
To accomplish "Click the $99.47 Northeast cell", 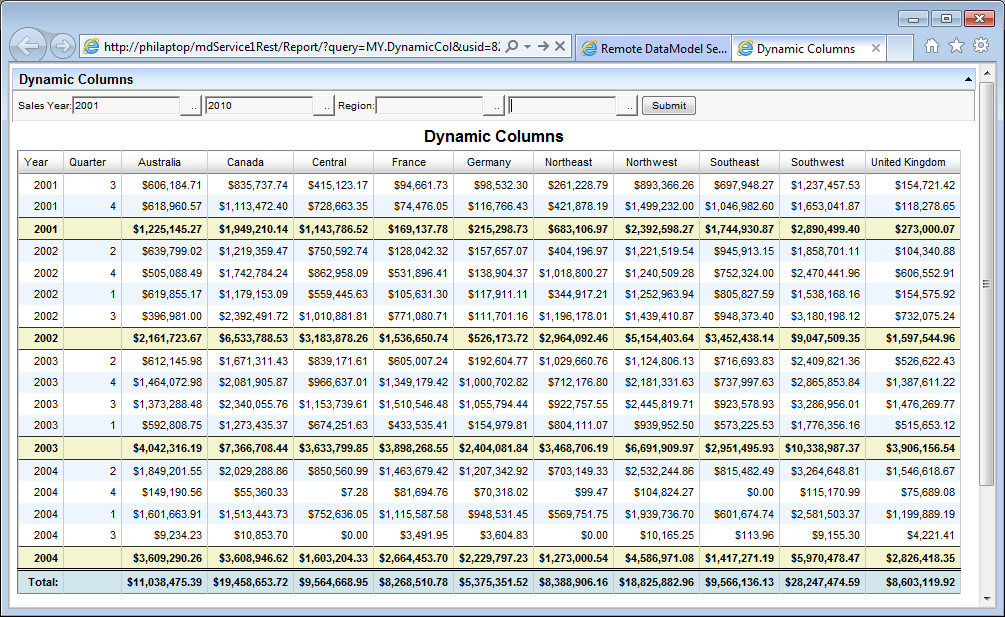I will (x=573, y=492).
